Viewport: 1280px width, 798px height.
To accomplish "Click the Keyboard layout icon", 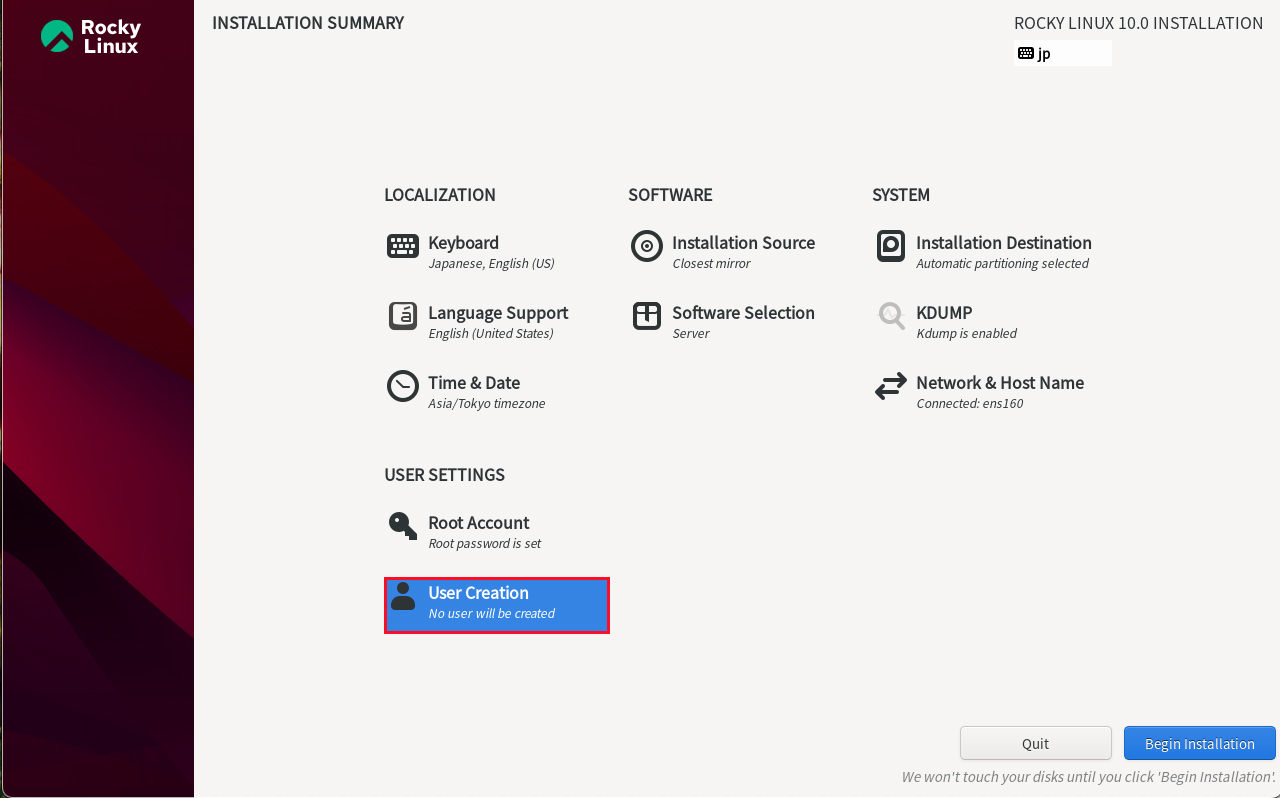I will [403, 246].
